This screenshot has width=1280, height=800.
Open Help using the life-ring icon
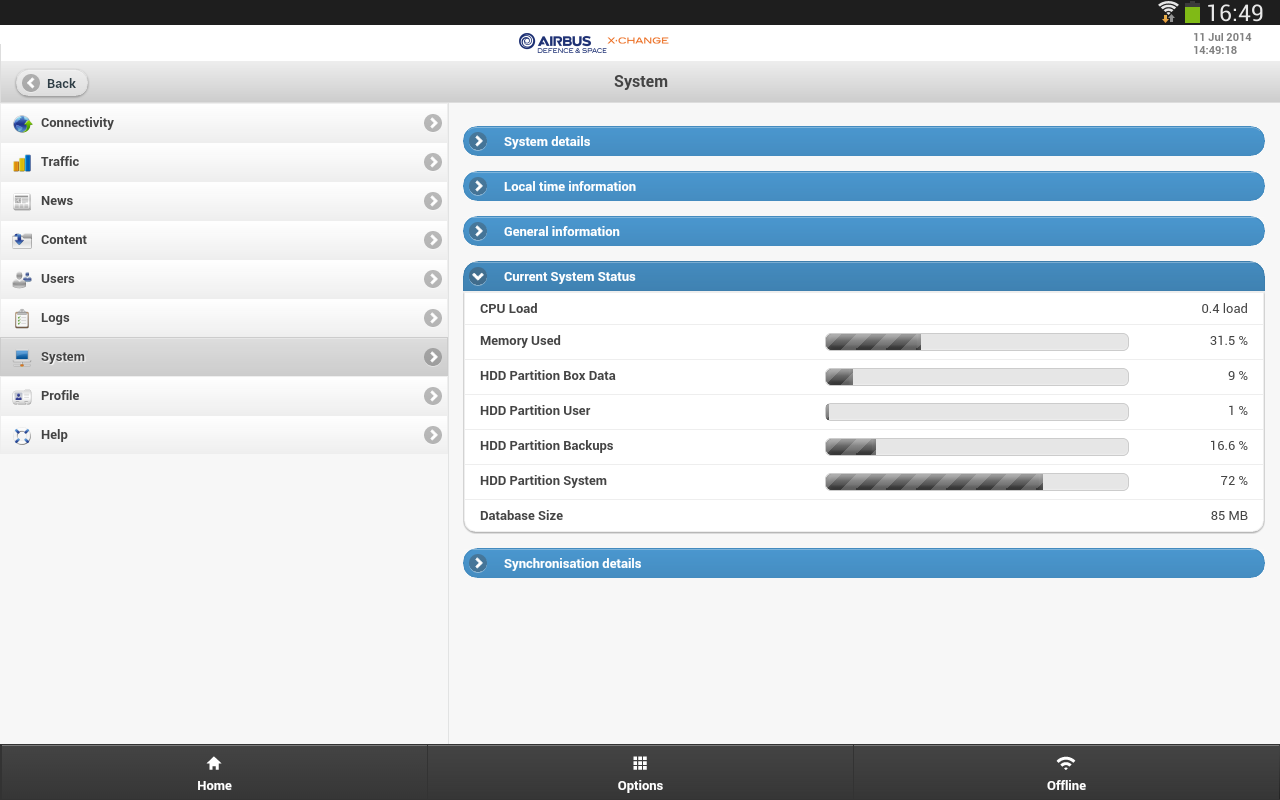[22, 434]
